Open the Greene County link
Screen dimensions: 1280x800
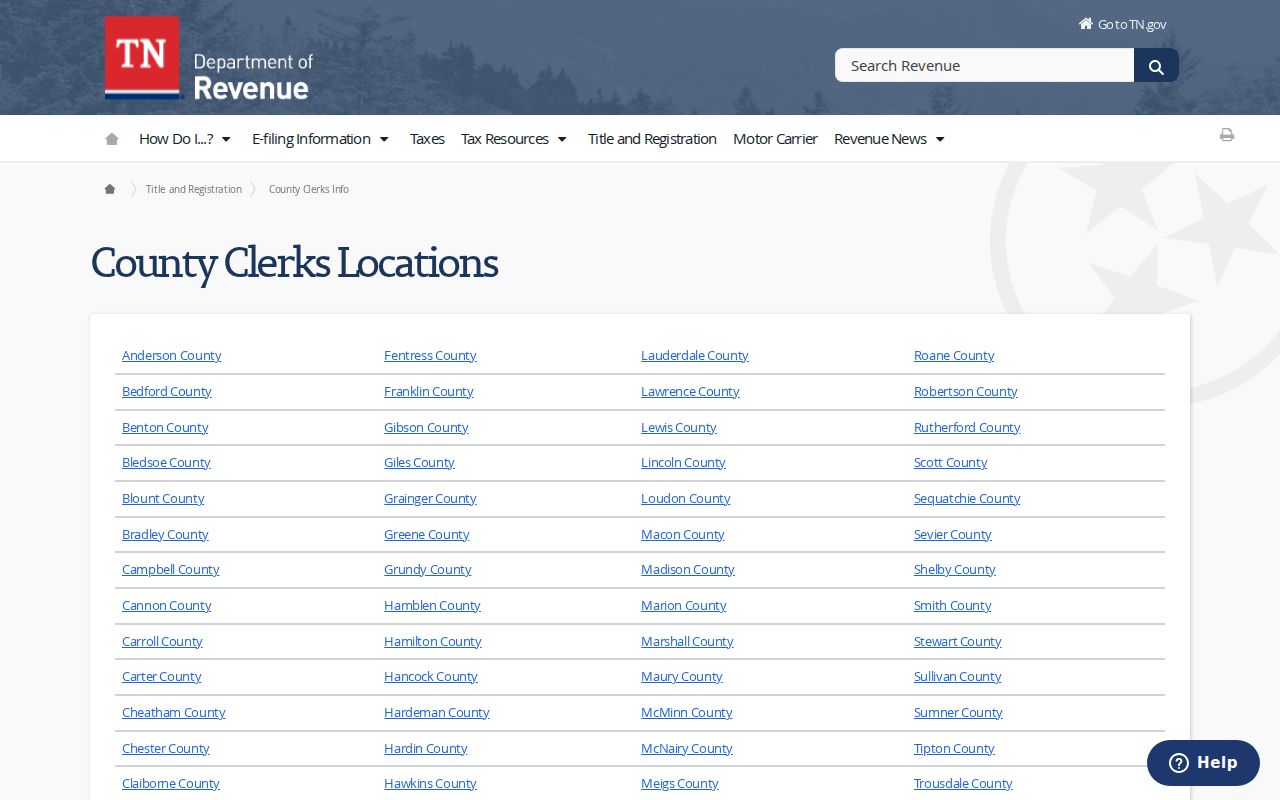[427, 535]
